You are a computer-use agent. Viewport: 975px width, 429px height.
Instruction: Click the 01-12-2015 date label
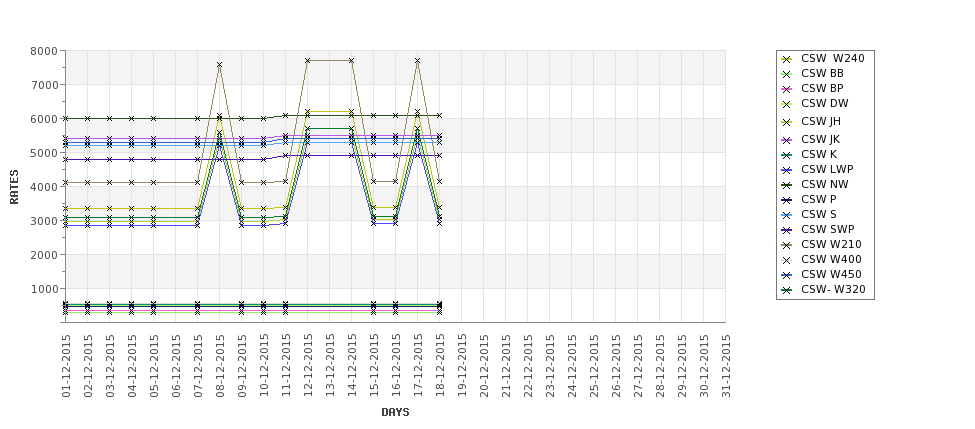pos(66,366)
